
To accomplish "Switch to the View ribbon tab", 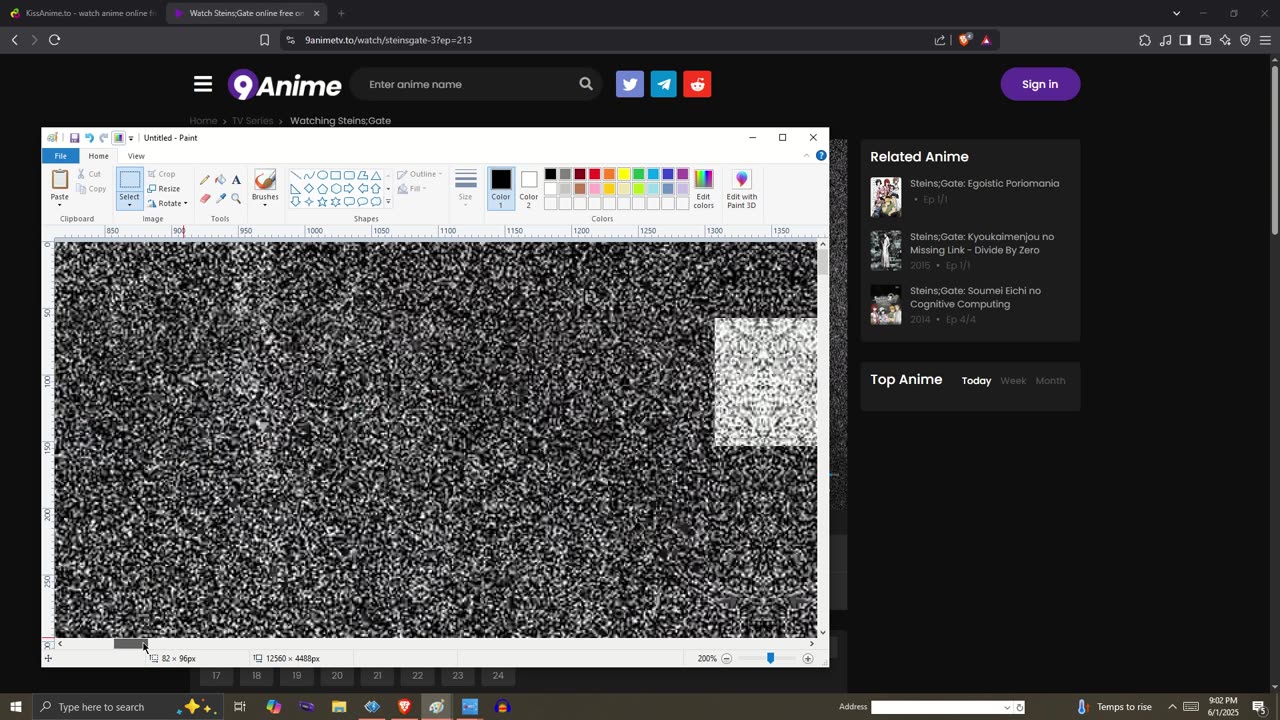I will [136, 156].
